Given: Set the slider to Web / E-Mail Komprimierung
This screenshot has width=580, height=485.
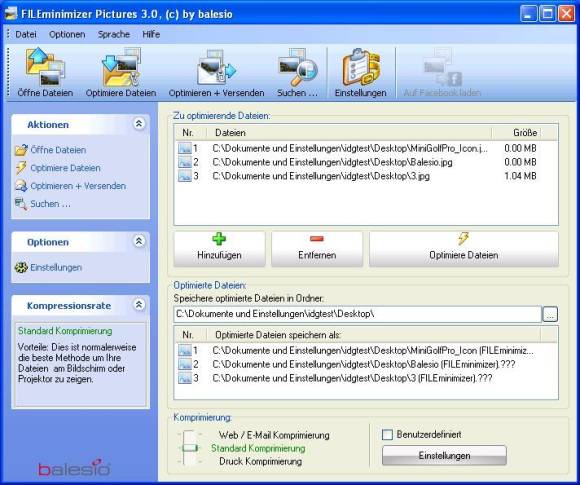Looking at the screenshot, I should (189, 434).
